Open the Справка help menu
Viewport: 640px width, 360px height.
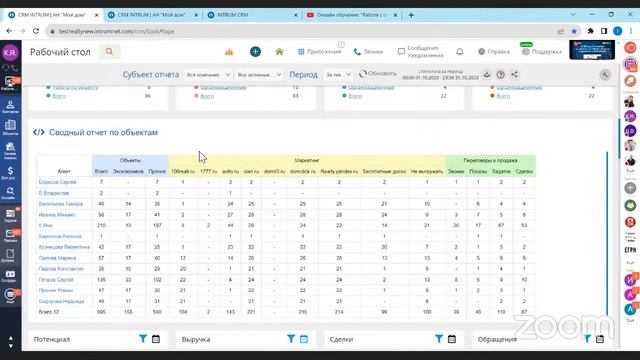(494, 52)
